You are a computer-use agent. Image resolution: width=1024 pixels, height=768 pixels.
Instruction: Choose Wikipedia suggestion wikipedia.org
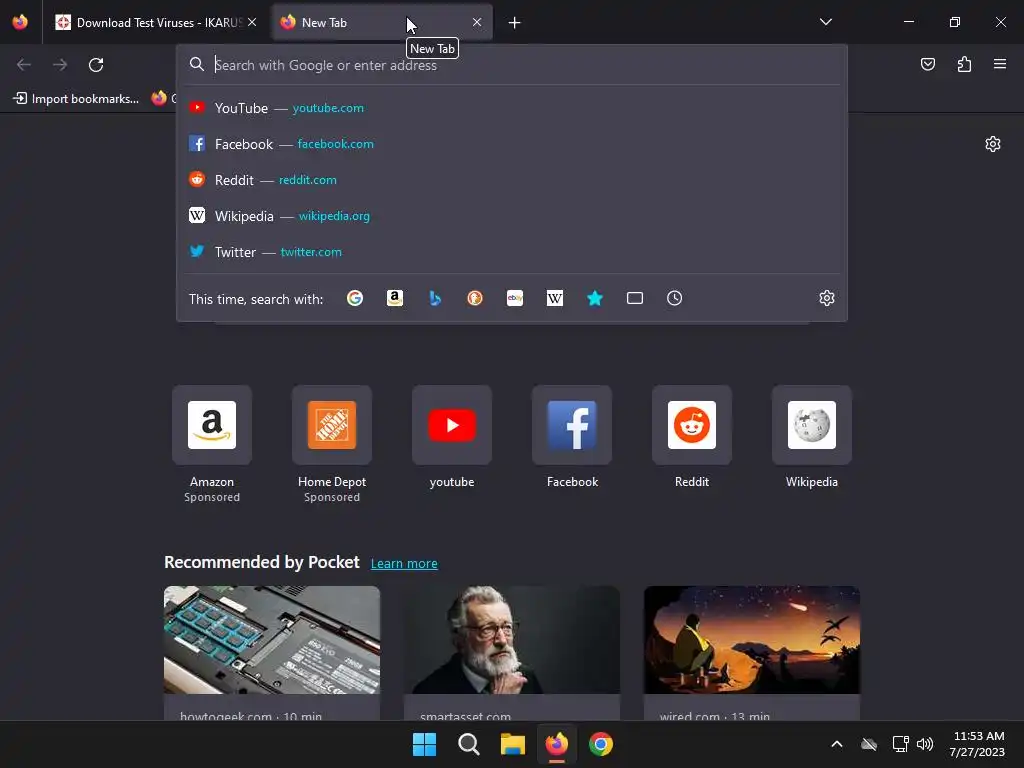512,216
